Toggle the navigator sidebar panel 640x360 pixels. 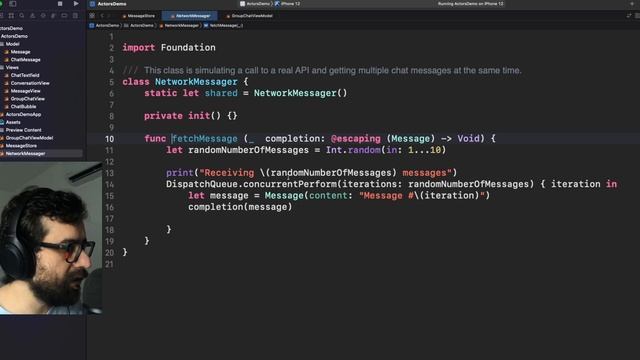[x=13, y=4]
